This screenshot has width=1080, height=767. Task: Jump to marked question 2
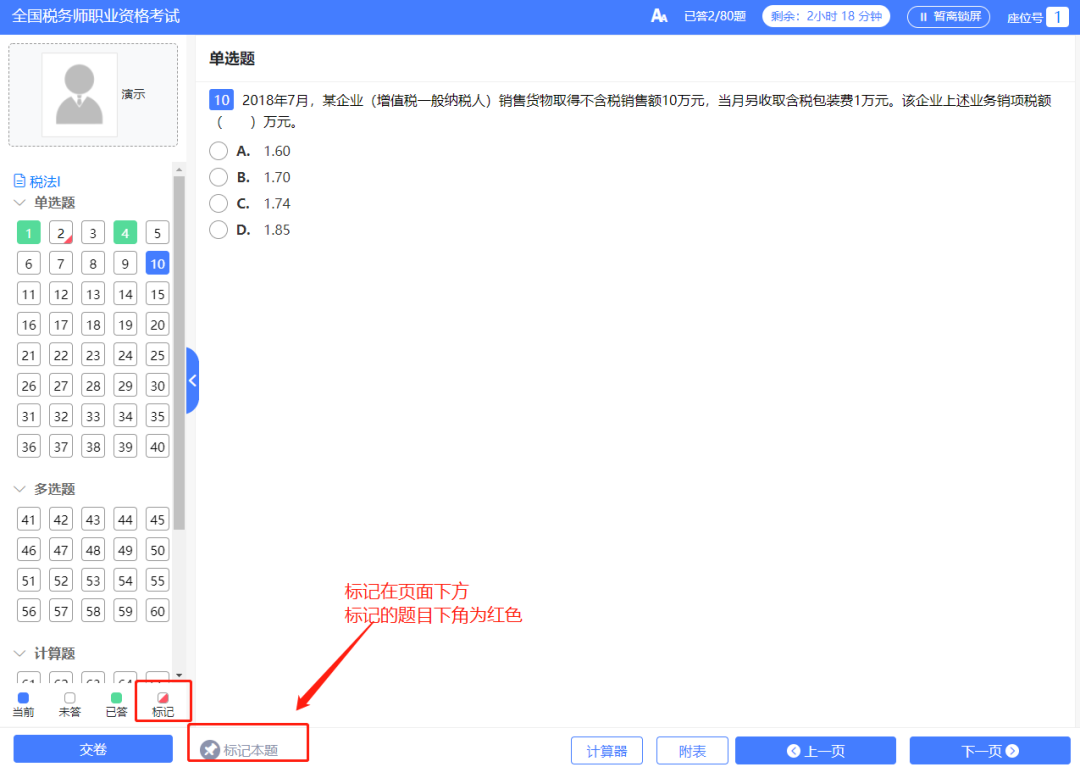click(61, 233)
